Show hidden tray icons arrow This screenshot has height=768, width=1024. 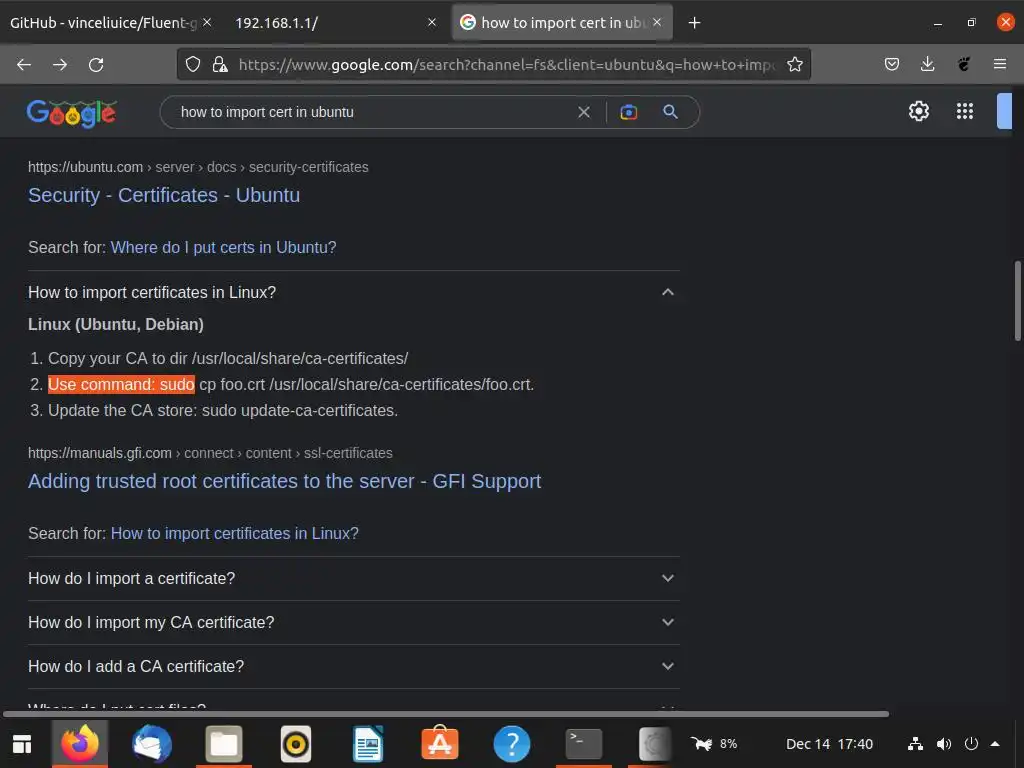pos(995,744)
